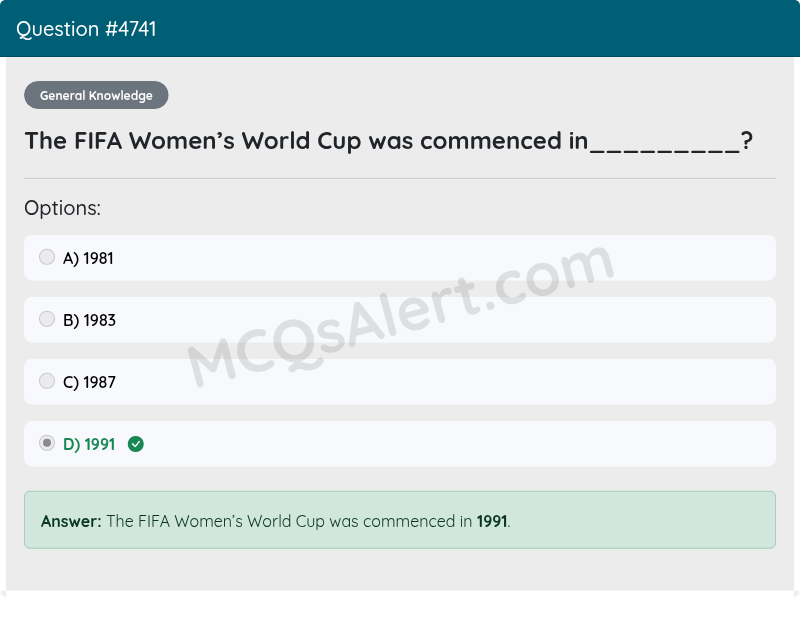Viewport: 800px width, 621px height.
Task: Click the question text with the blank
Action: coord(390,141)
